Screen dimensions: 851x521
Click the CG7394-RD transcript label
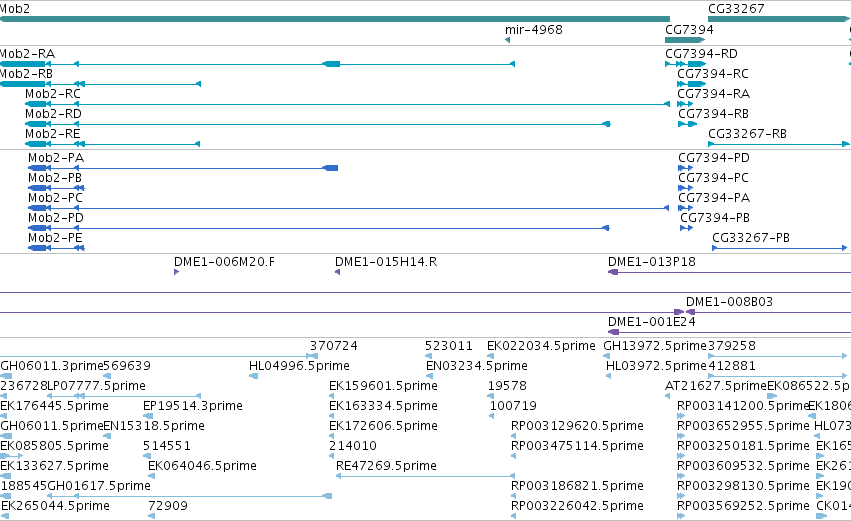(x=701, y=54)
